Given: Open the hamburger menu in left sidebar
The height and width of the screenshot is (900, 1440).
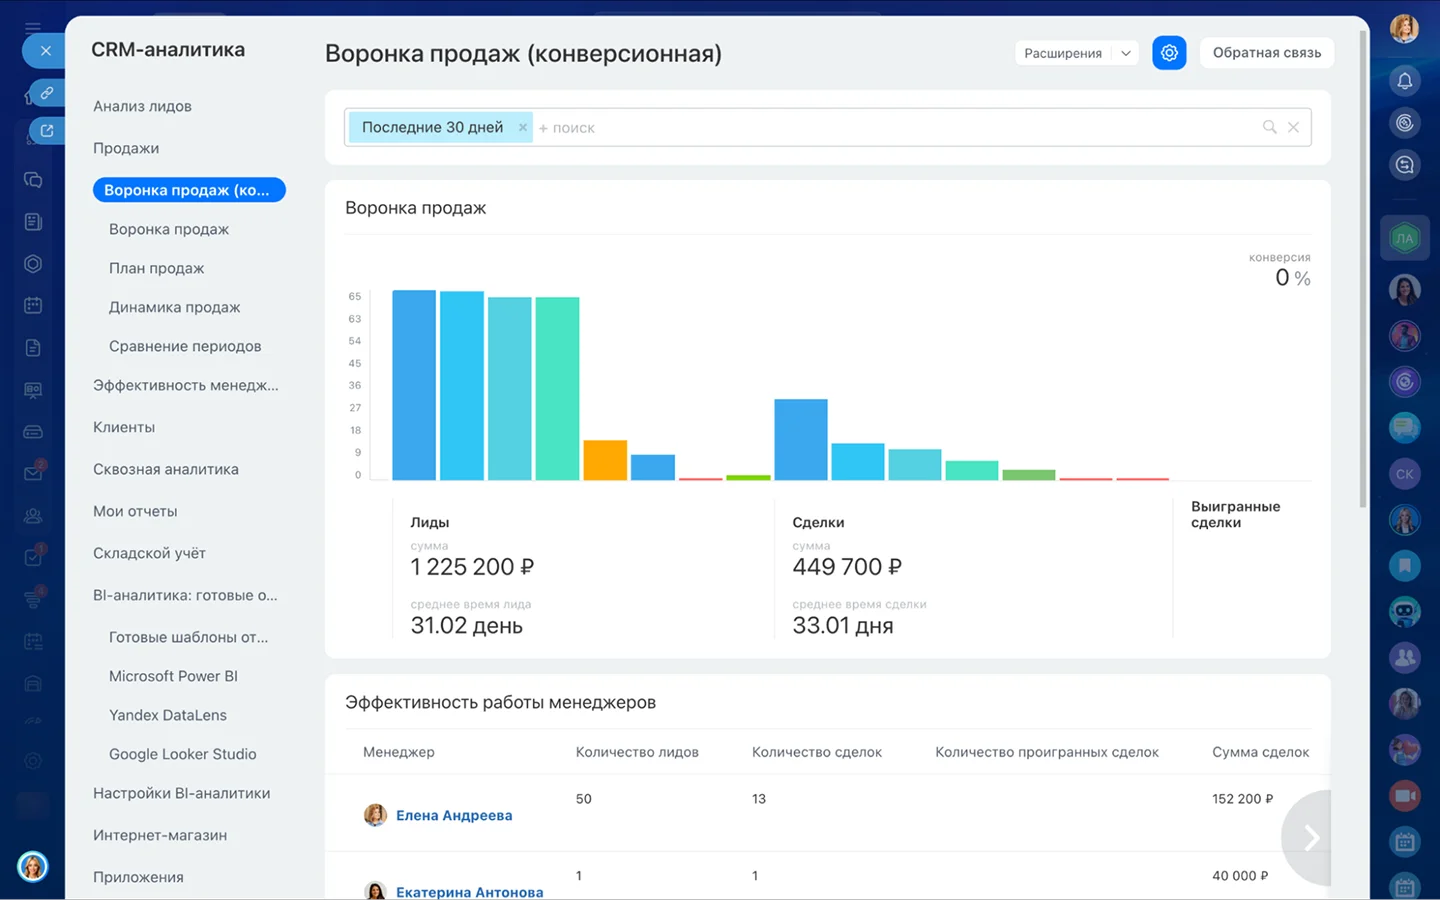Looking at the screenshot, I should point(33,28).
